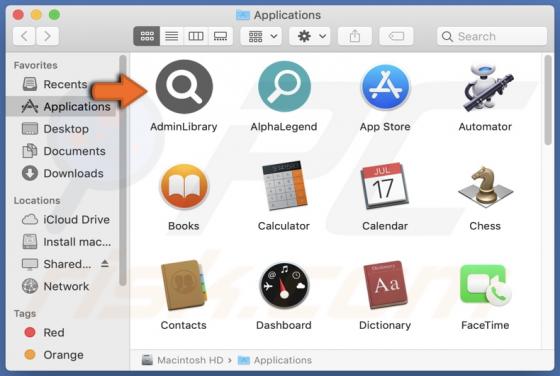
Task: Open the Dictionary app icon
Action: pyautogui.click(x=385, y=285)
